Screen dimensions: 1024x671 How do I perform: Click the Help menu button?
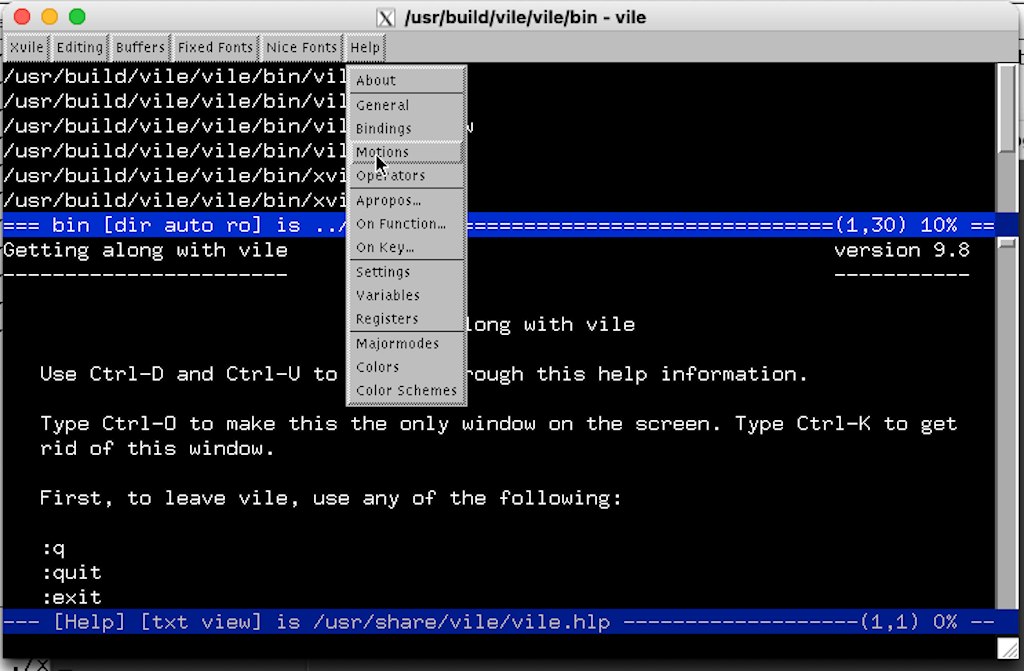click(x=365, y=47)
